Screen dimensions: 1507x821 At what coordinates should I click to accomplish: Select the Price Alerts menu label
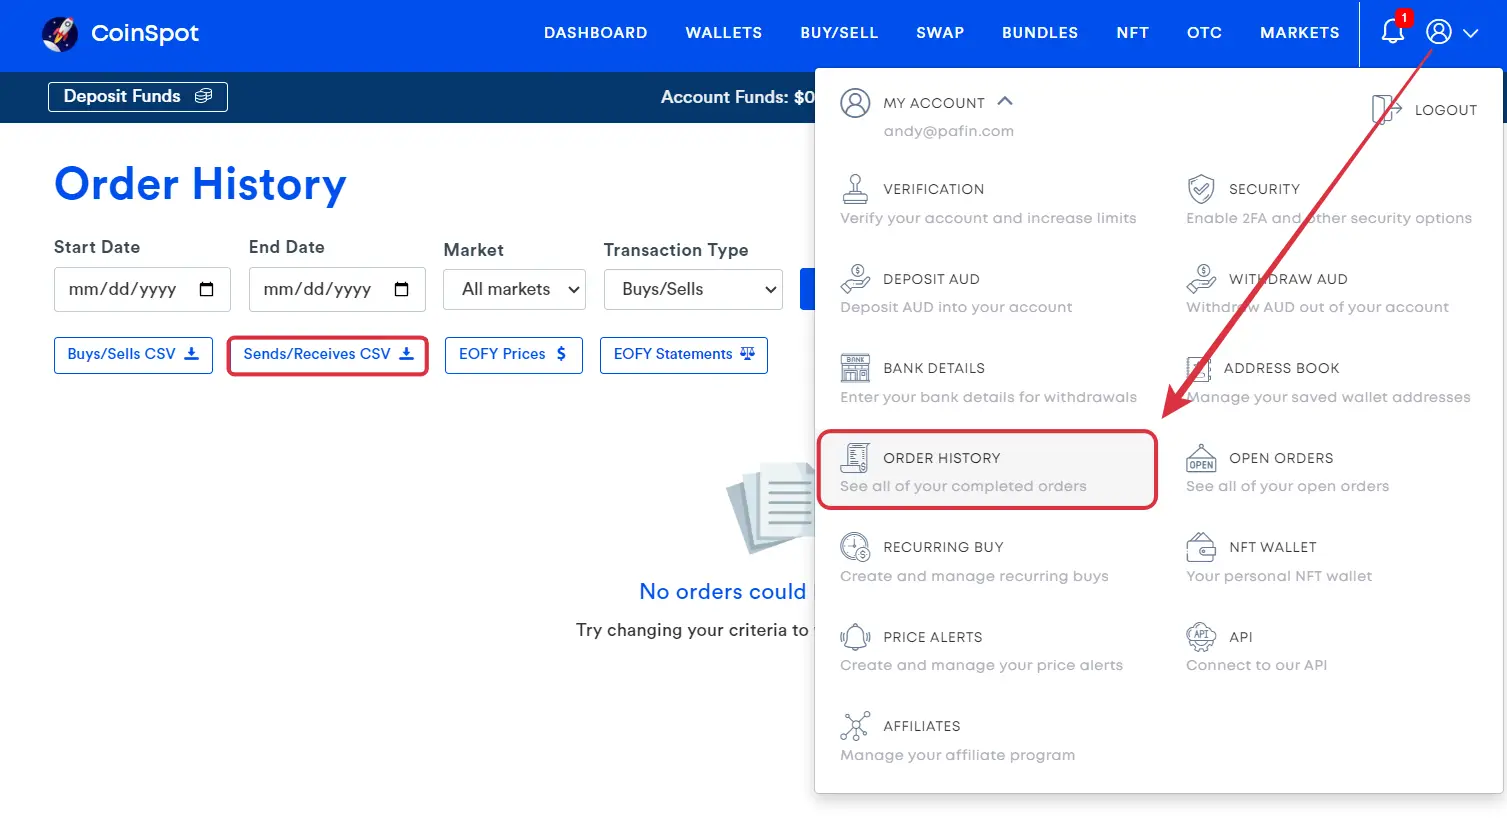pyautogui.click(x=933, y=637)
